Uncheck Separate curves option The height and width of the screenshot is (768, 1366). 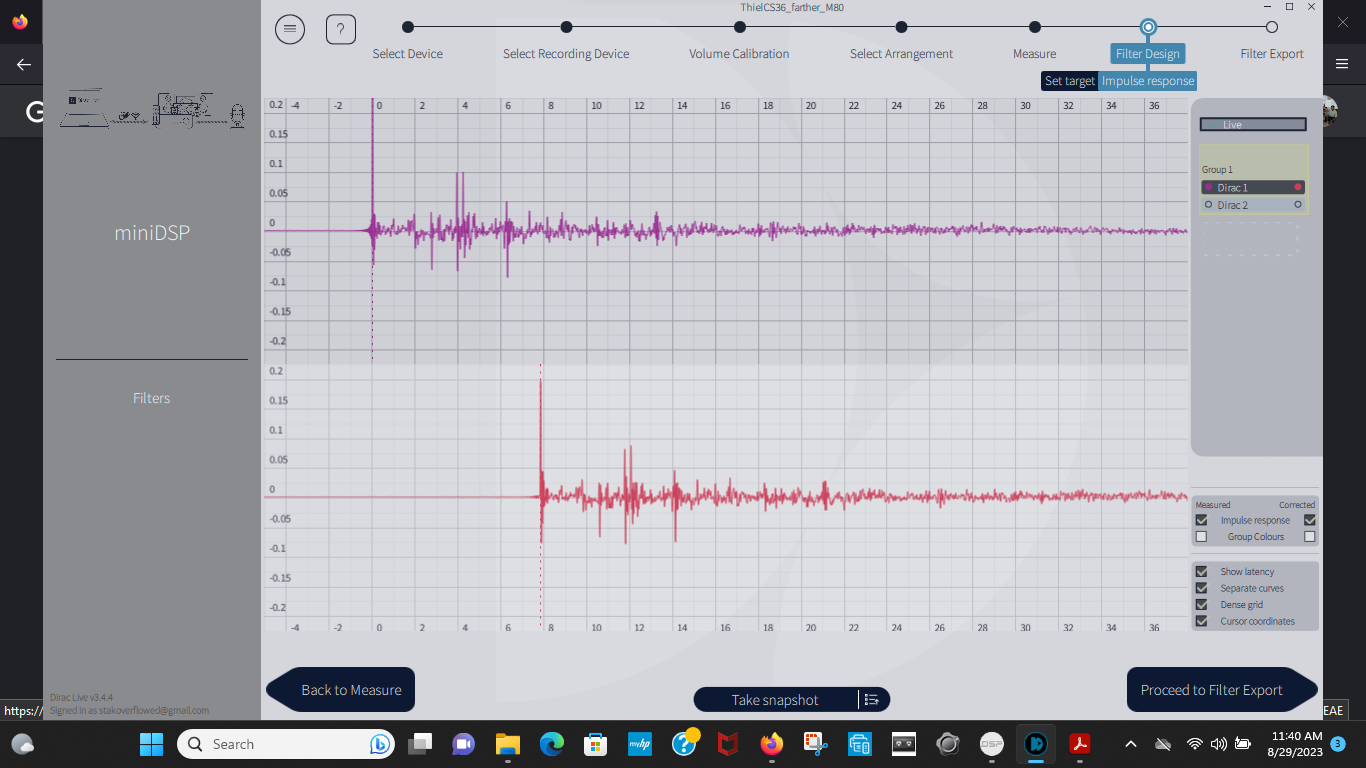[x=1202, y=588]
